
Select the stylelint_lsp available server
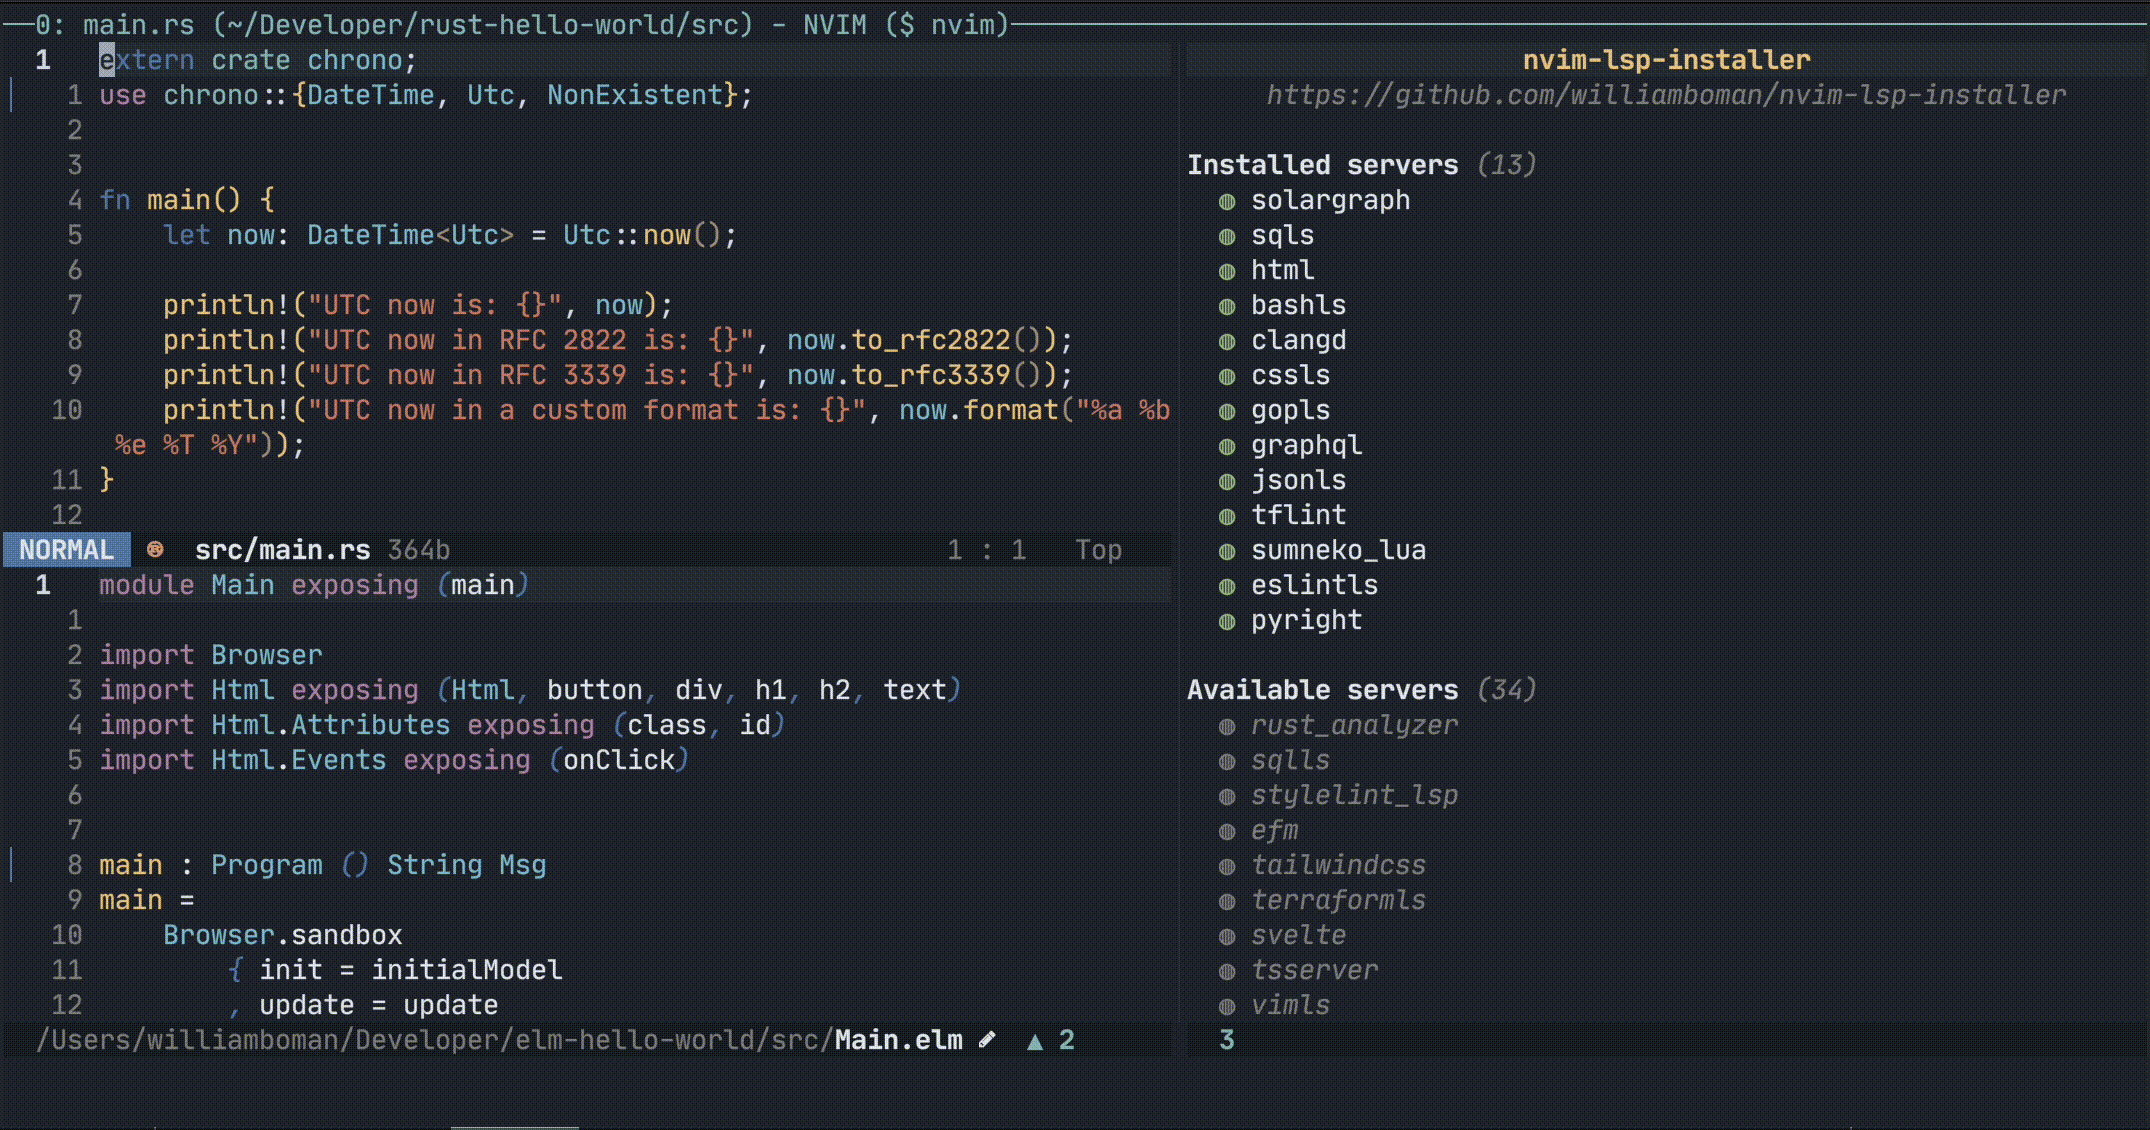click(x=1354, y=795)
